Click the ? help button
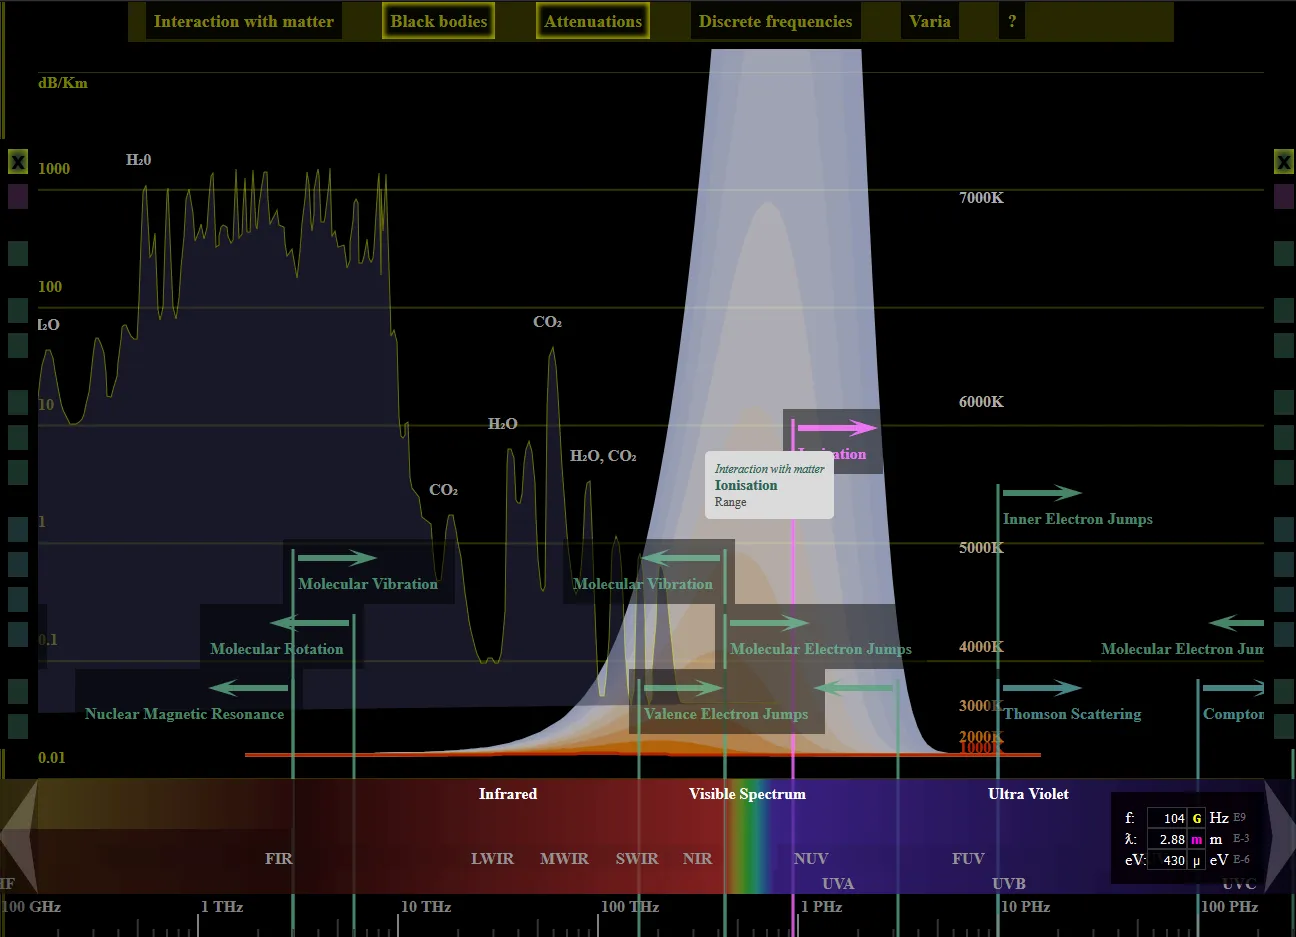1296x937 pixels. [x=1011, y=20]
